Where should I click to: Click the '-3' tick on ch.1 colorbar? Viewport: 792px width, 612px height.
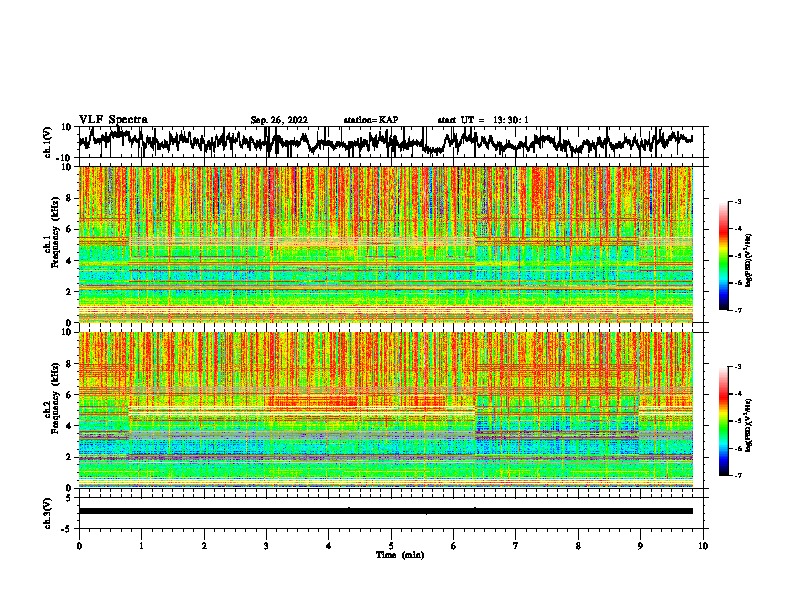(x=737, y=202)
